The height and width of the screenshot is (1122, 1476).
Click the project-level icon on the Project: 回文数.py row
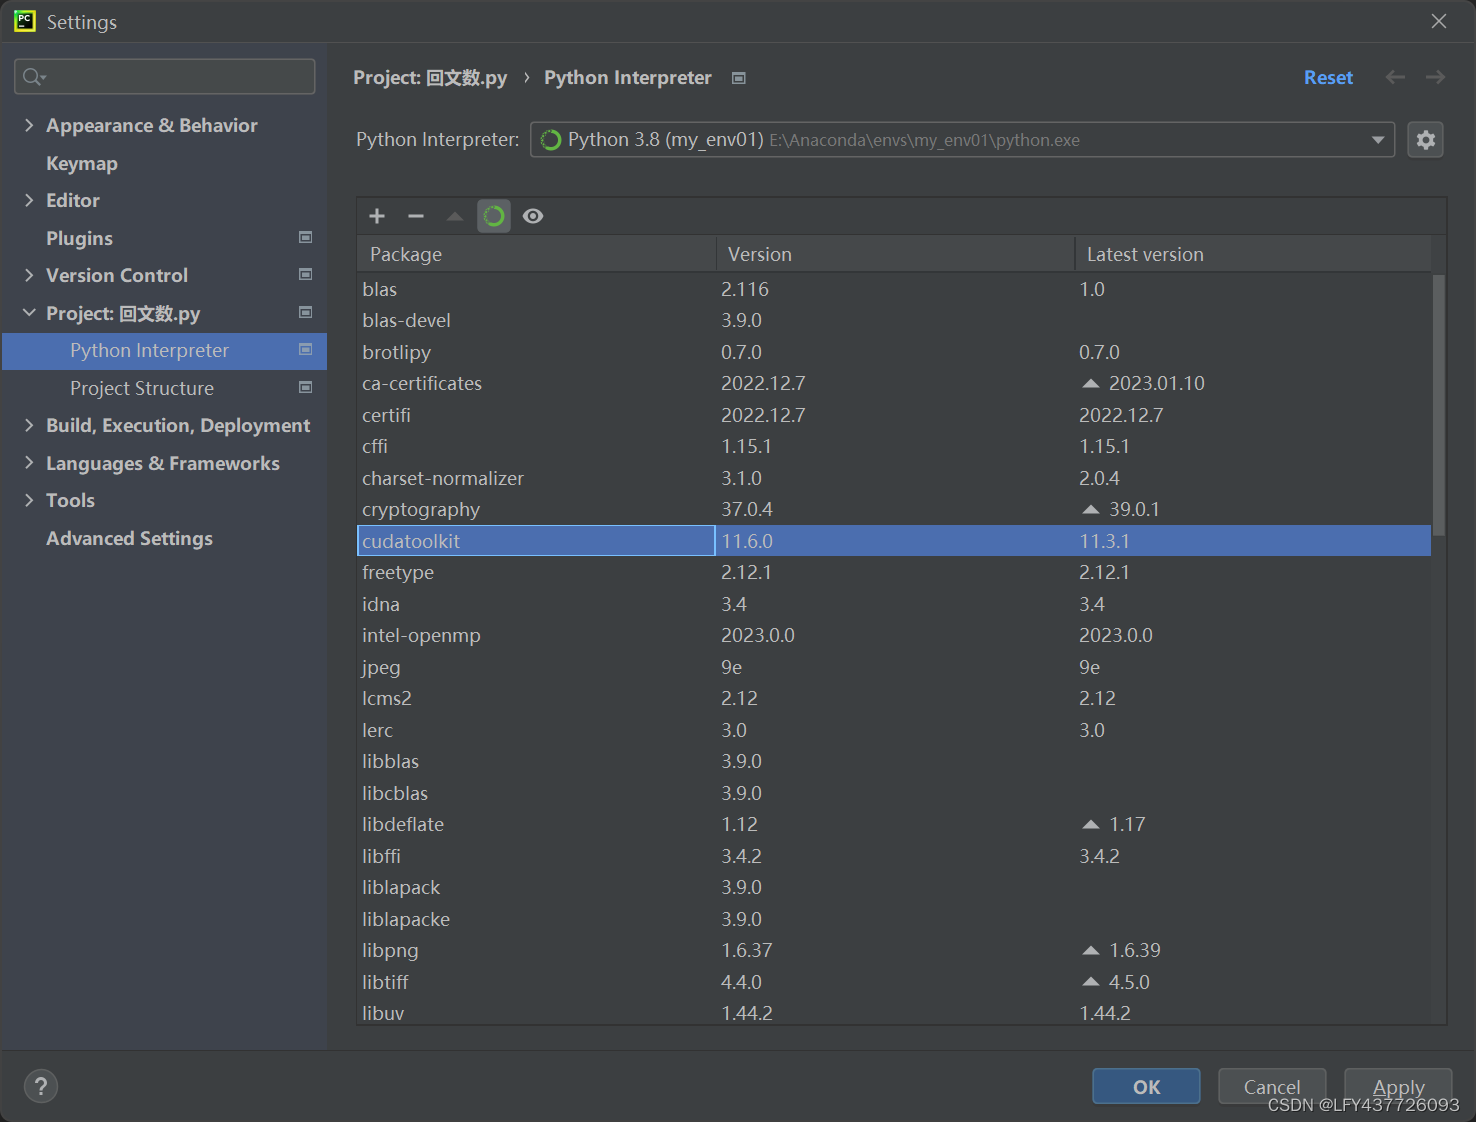[x=306, y=312]
